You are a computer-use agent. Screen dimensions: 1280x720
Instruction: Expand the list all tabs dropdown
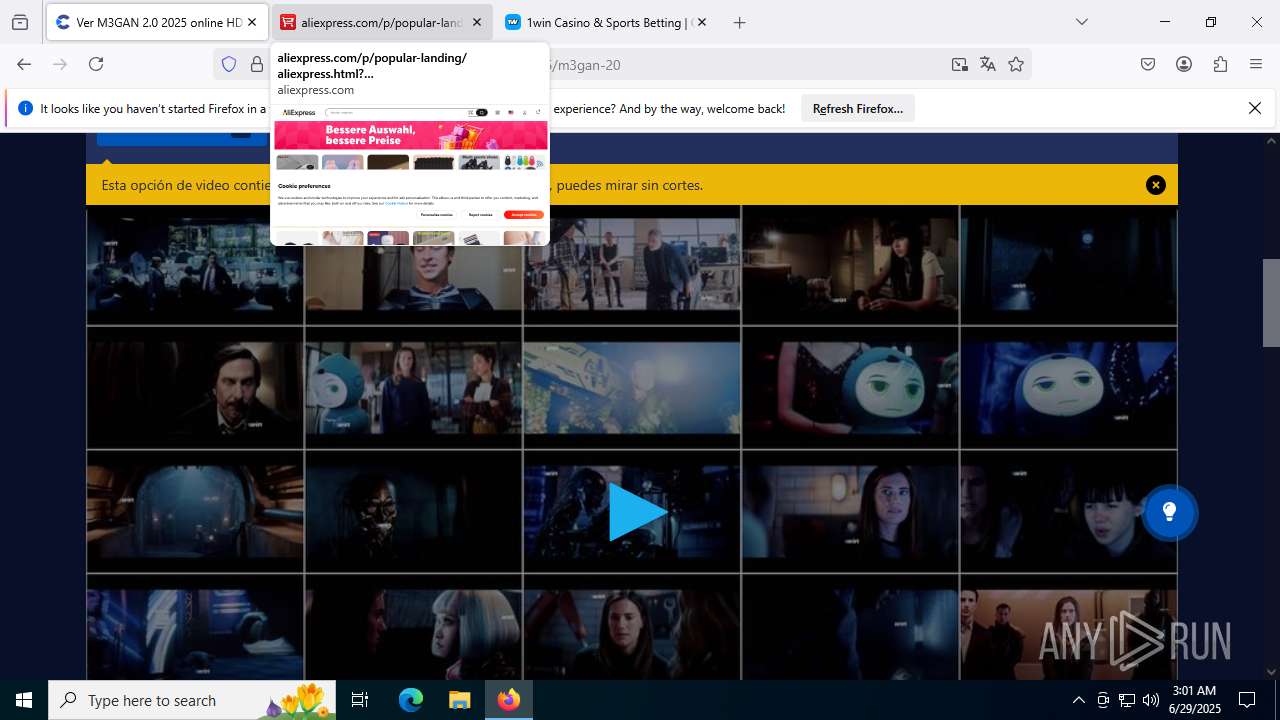click(1082, 22)
